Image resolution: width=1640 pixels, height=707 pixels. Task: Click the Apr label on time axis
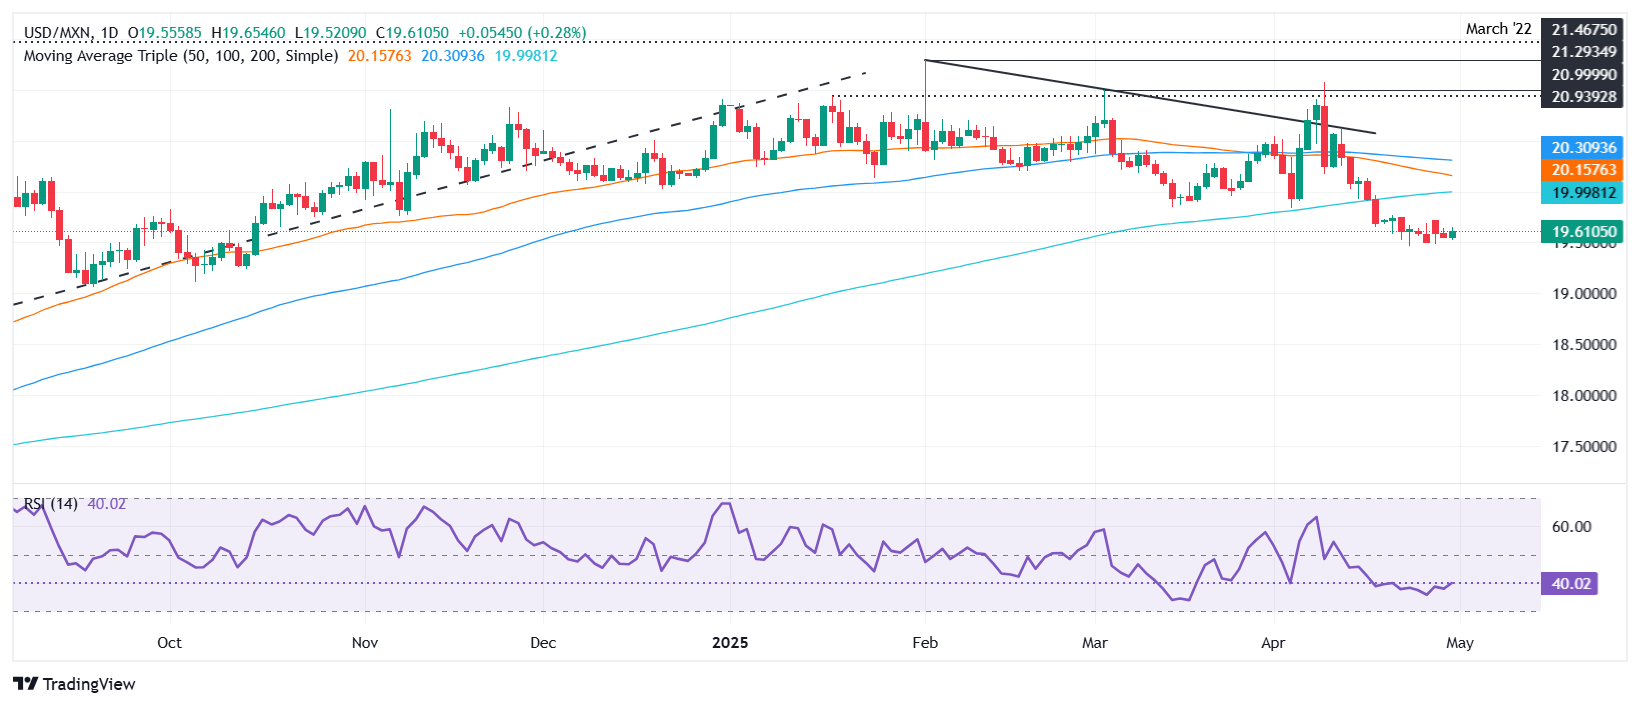pyautogui.click(x=1273, y=642)
